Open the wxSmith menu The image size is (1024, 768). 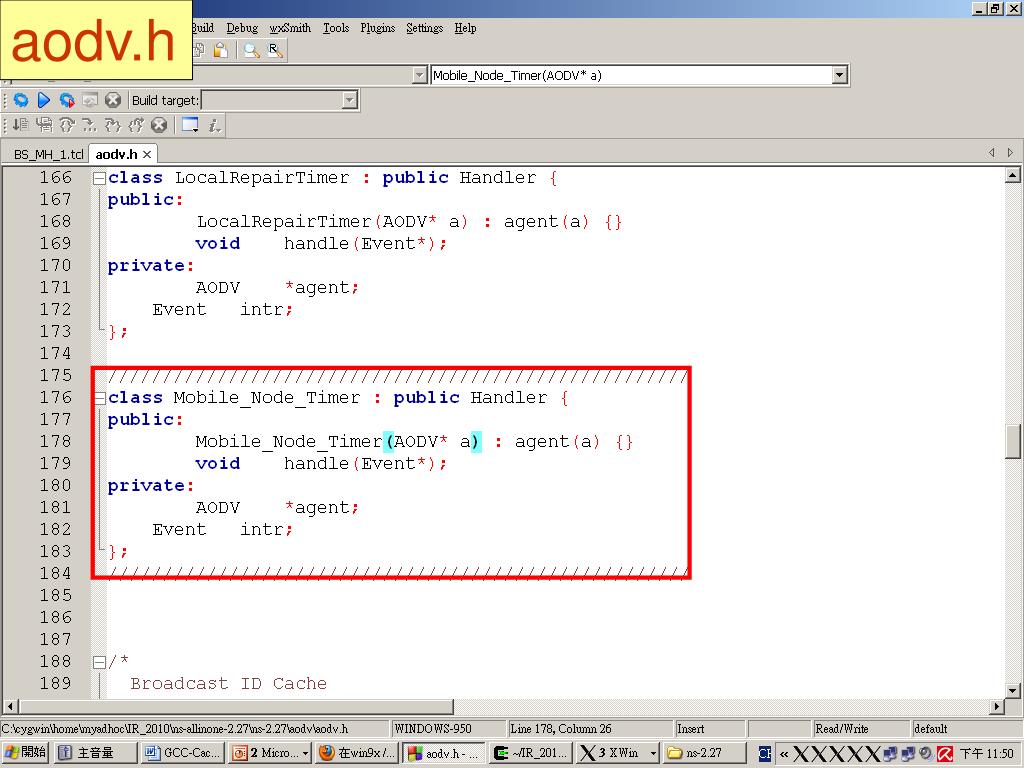click(x=290, y=28)
